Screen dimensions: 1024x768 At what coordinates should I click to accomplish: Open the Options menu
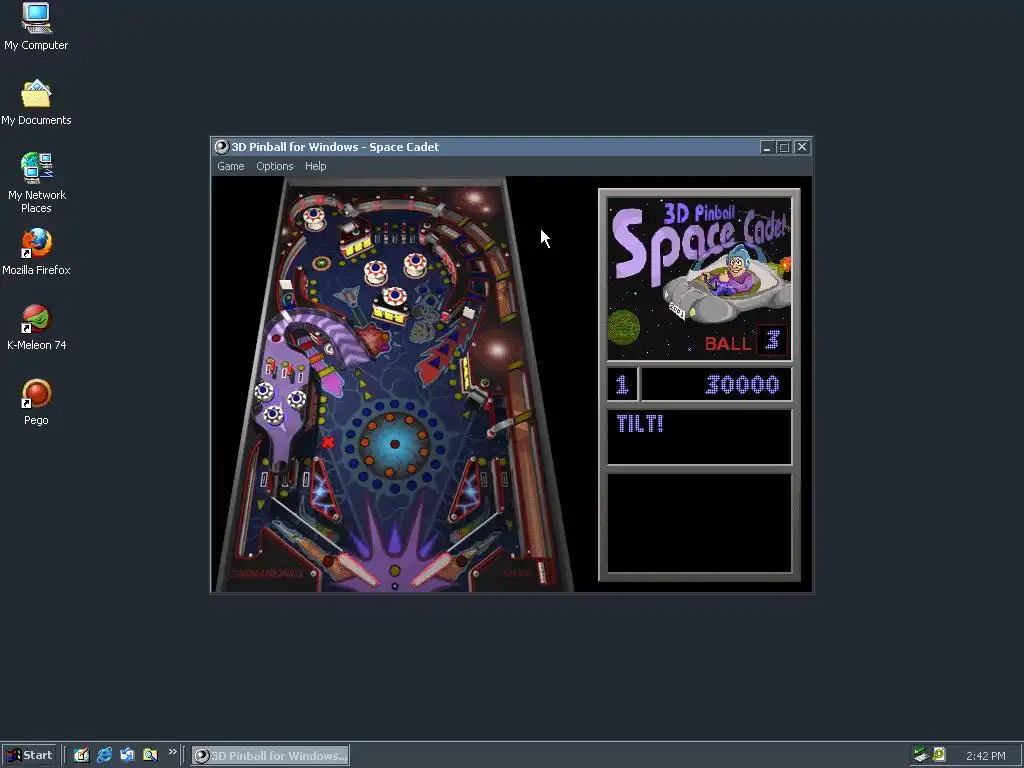coord(274,167)
